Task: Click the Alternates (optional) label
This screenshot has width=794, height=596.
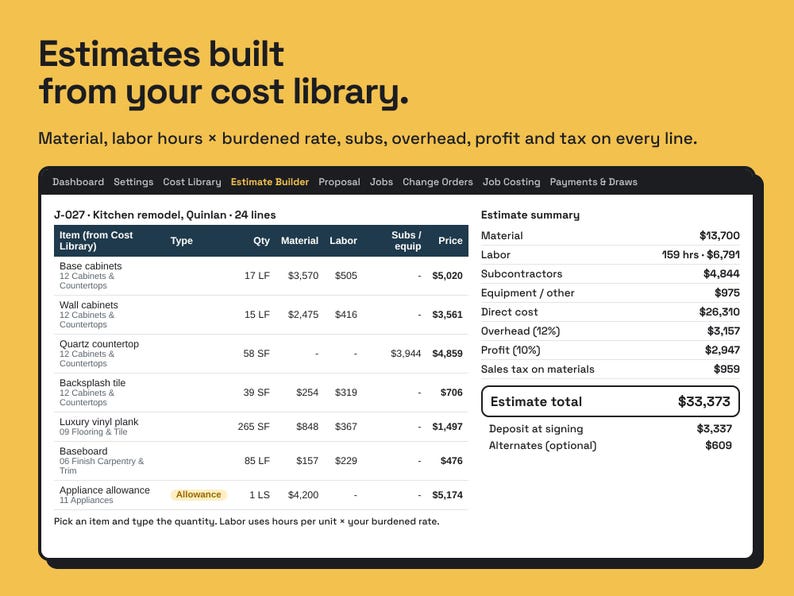Action: click(542, 446)
